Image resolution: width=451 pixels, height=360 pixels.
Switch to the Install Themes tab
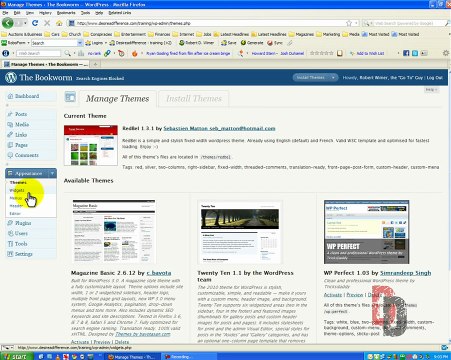[x=194, y=99]
